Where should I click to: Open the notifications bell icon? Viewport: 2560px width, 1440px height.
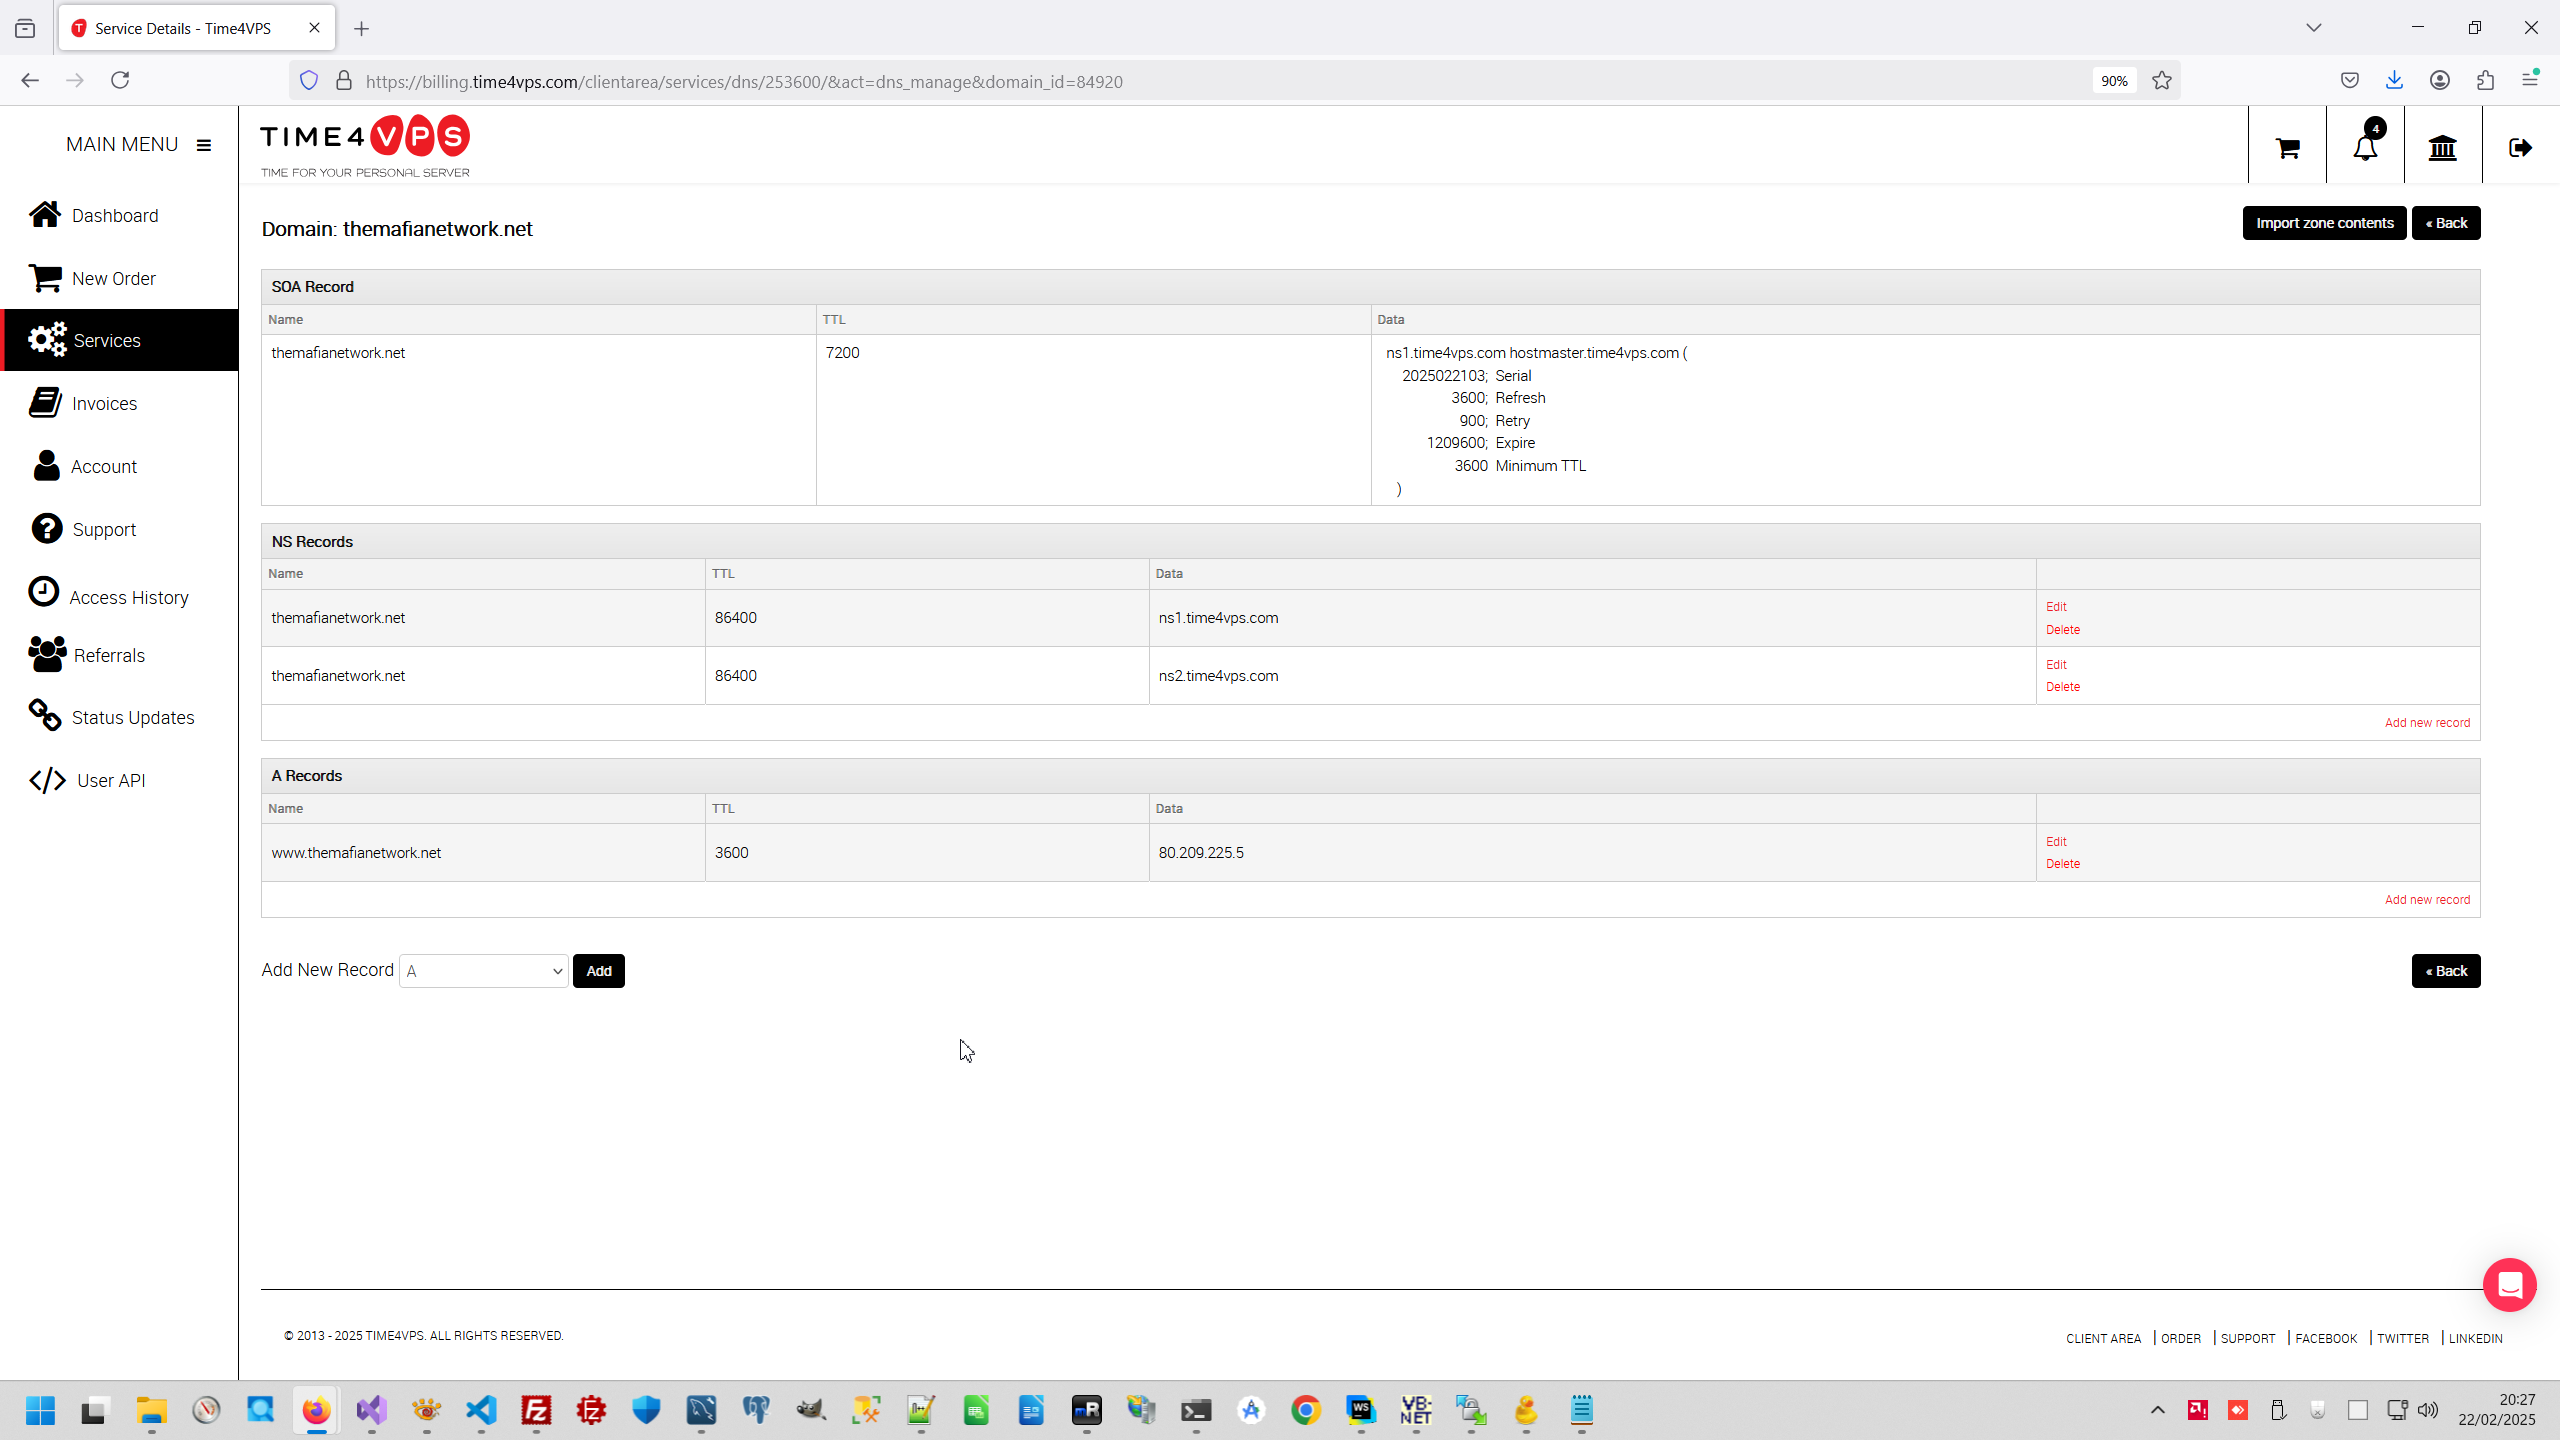(2365, 148)
